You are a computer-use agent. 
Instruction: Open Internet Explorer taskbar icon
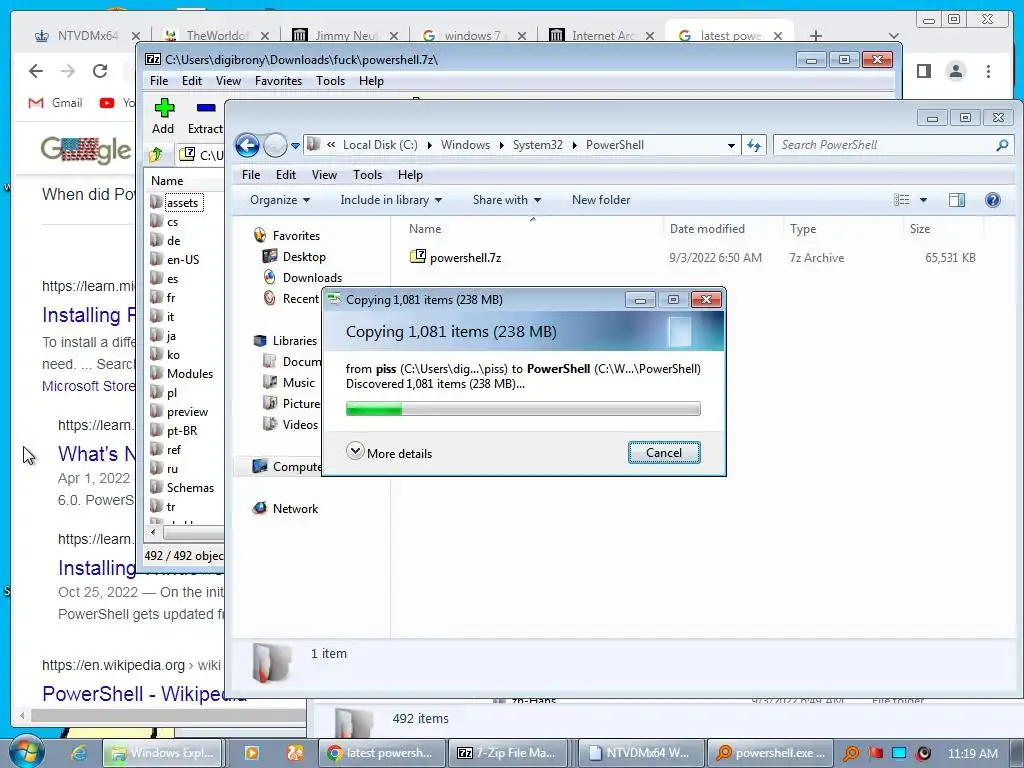tap(79, 753)
